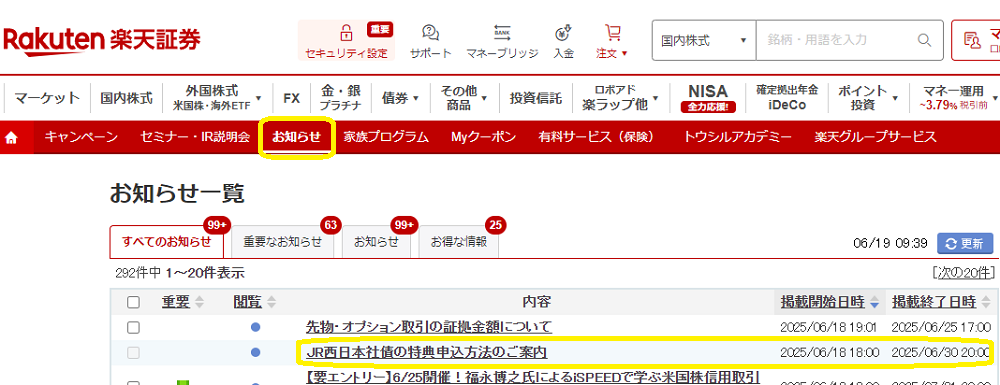Image resolution: width=1000 pixels, height=385 pixels.
Task: Open the deposit (入金) icon
Action: [563, 32]
